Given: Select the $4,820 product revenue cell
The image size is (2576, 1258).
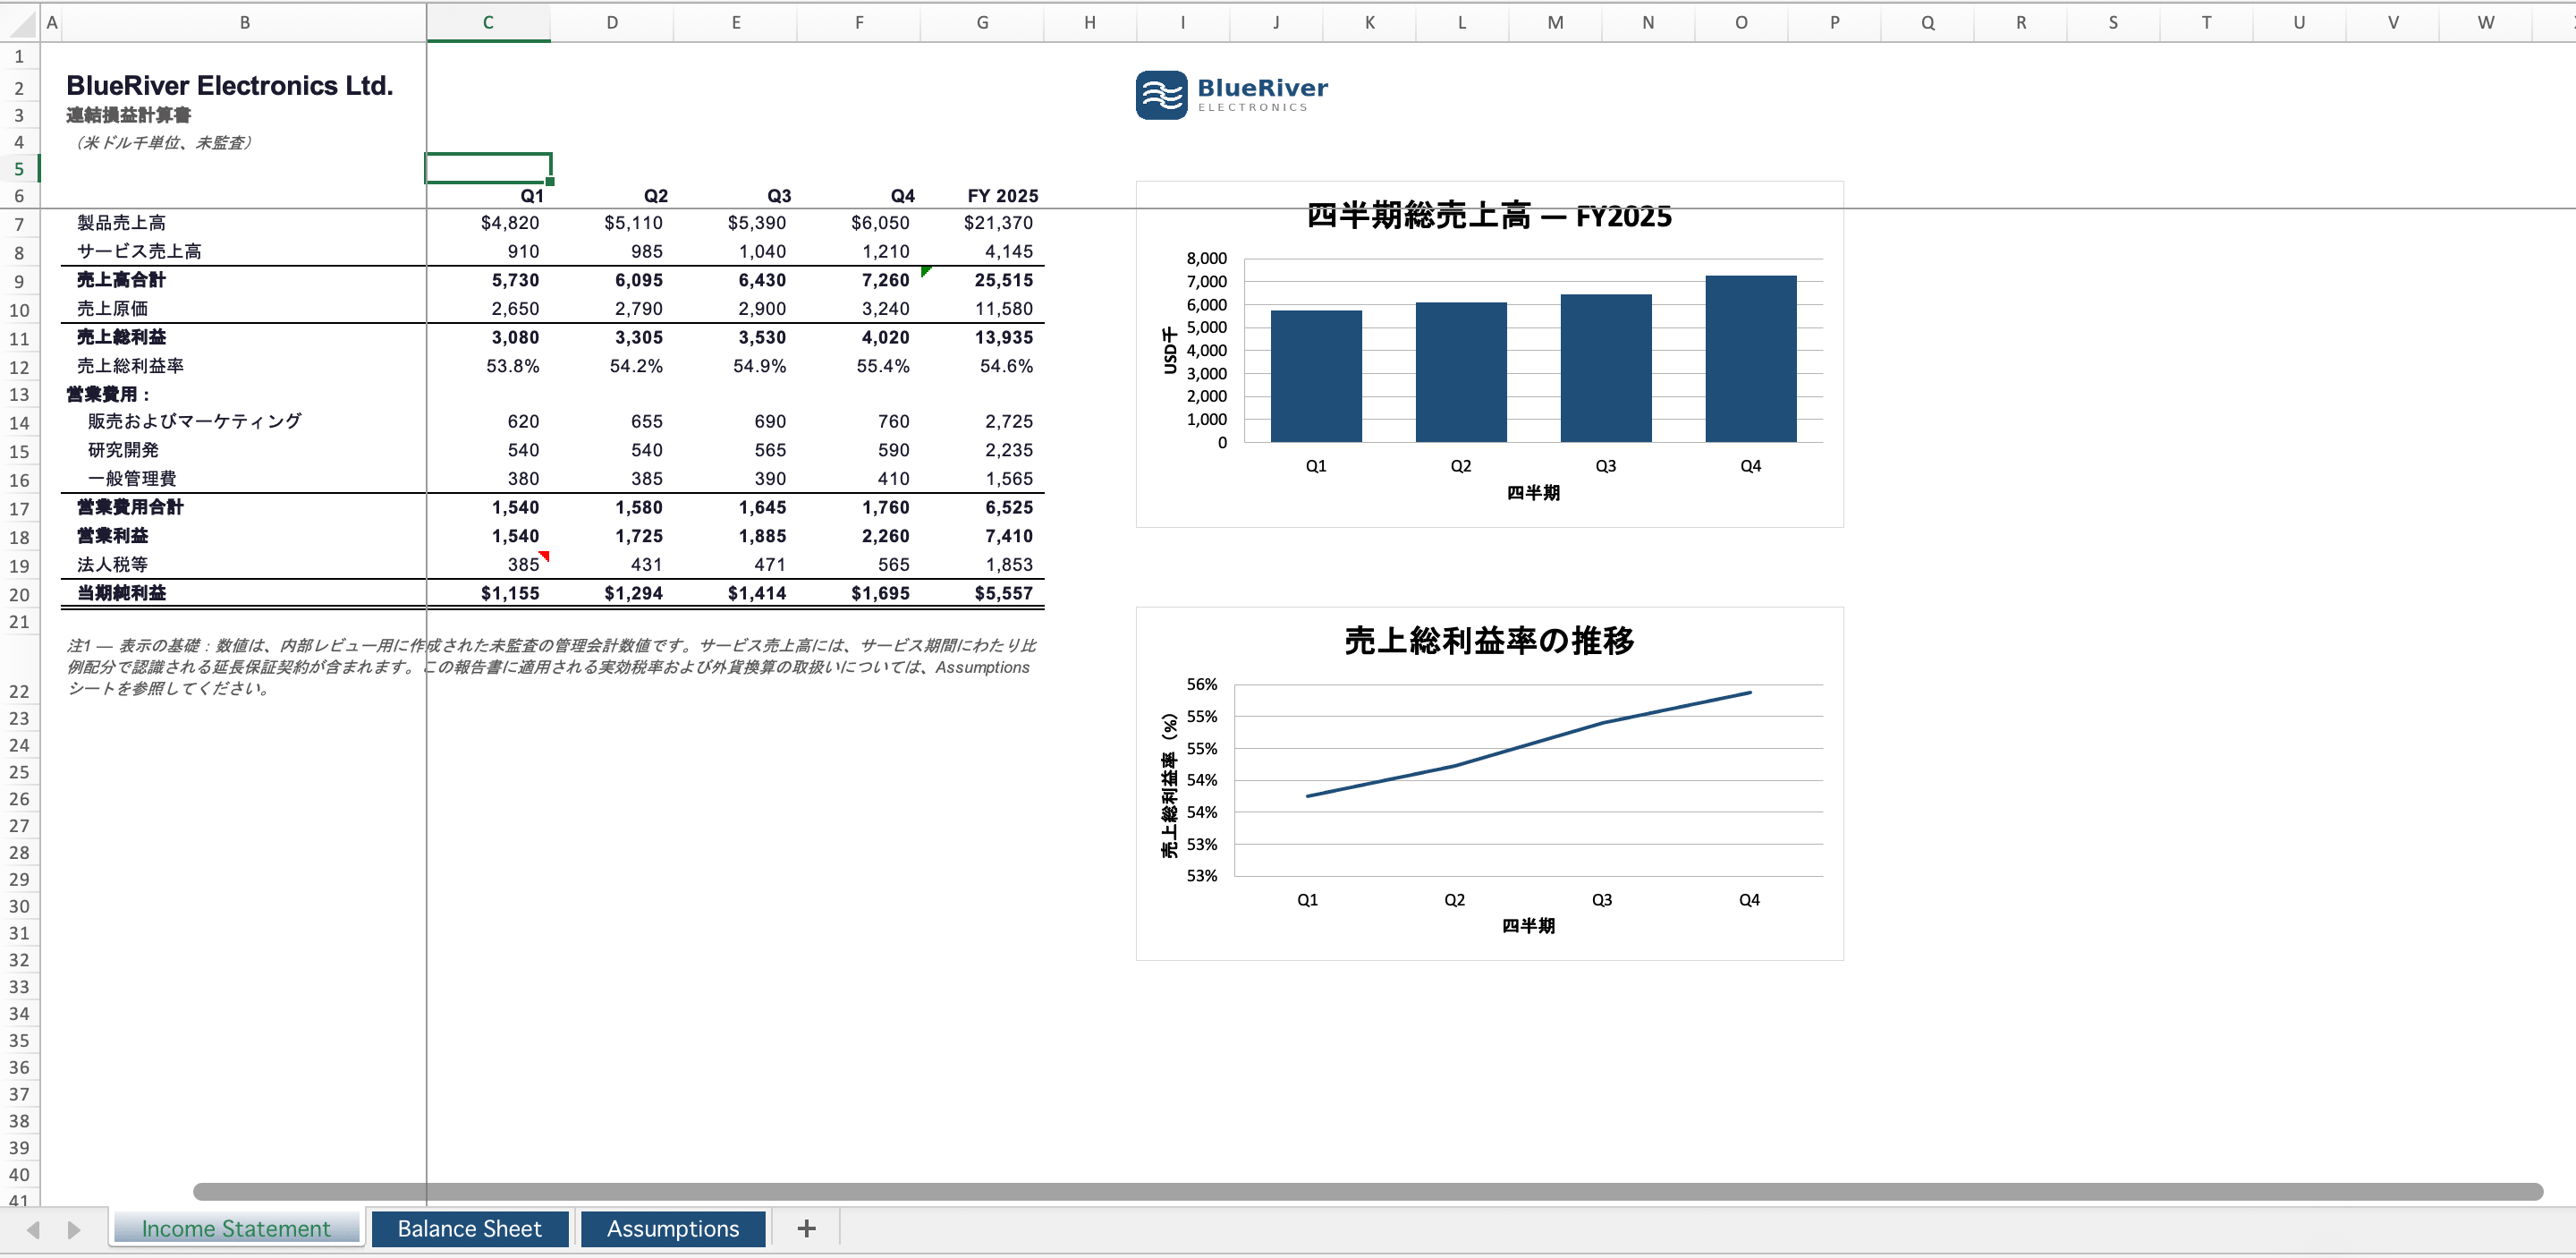Looking at the screenshot, I should click(x=488, y=223).
